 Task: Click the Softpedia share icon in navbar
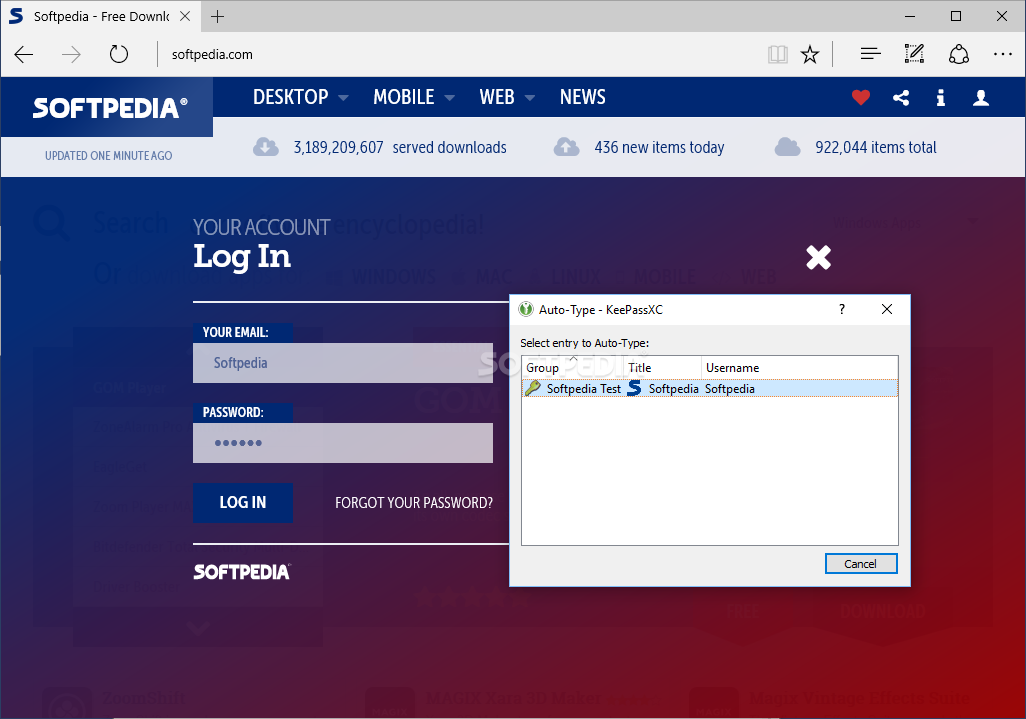(901, 98)
